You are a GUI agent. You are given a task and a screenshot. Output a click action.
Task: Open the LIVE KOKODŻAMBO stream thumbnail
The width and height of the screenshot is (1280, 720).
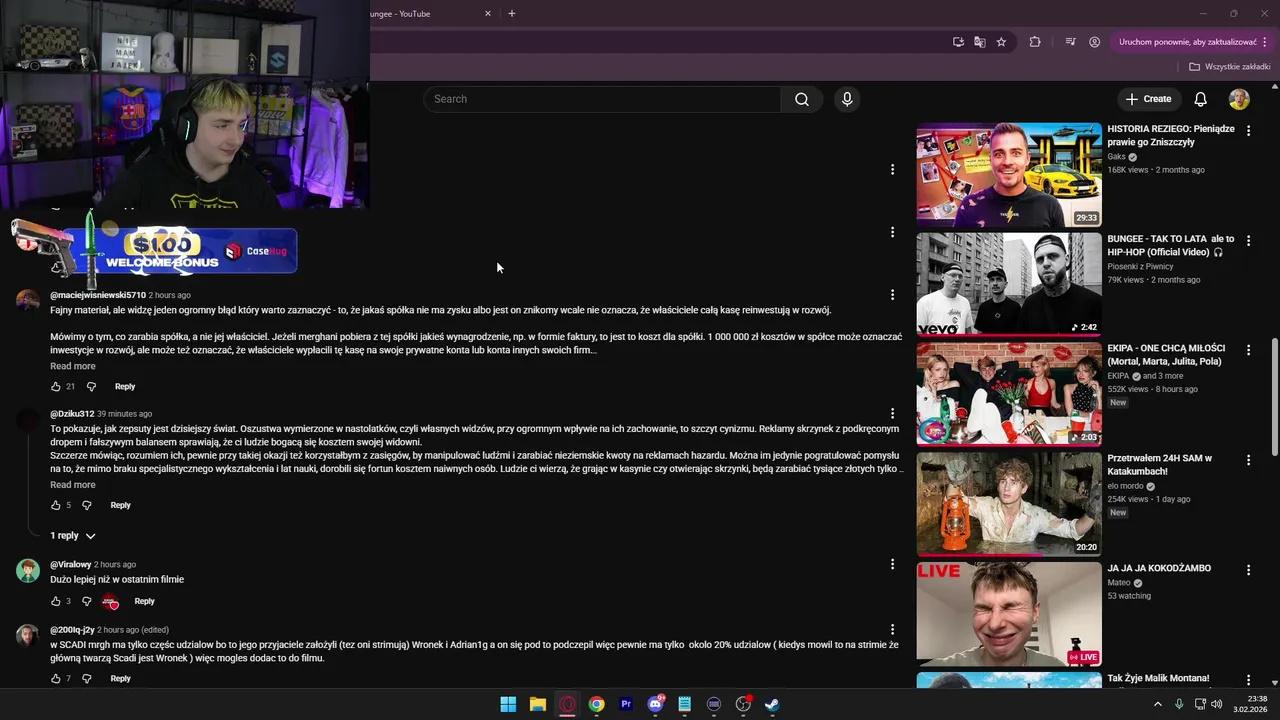click(1009, 614)
